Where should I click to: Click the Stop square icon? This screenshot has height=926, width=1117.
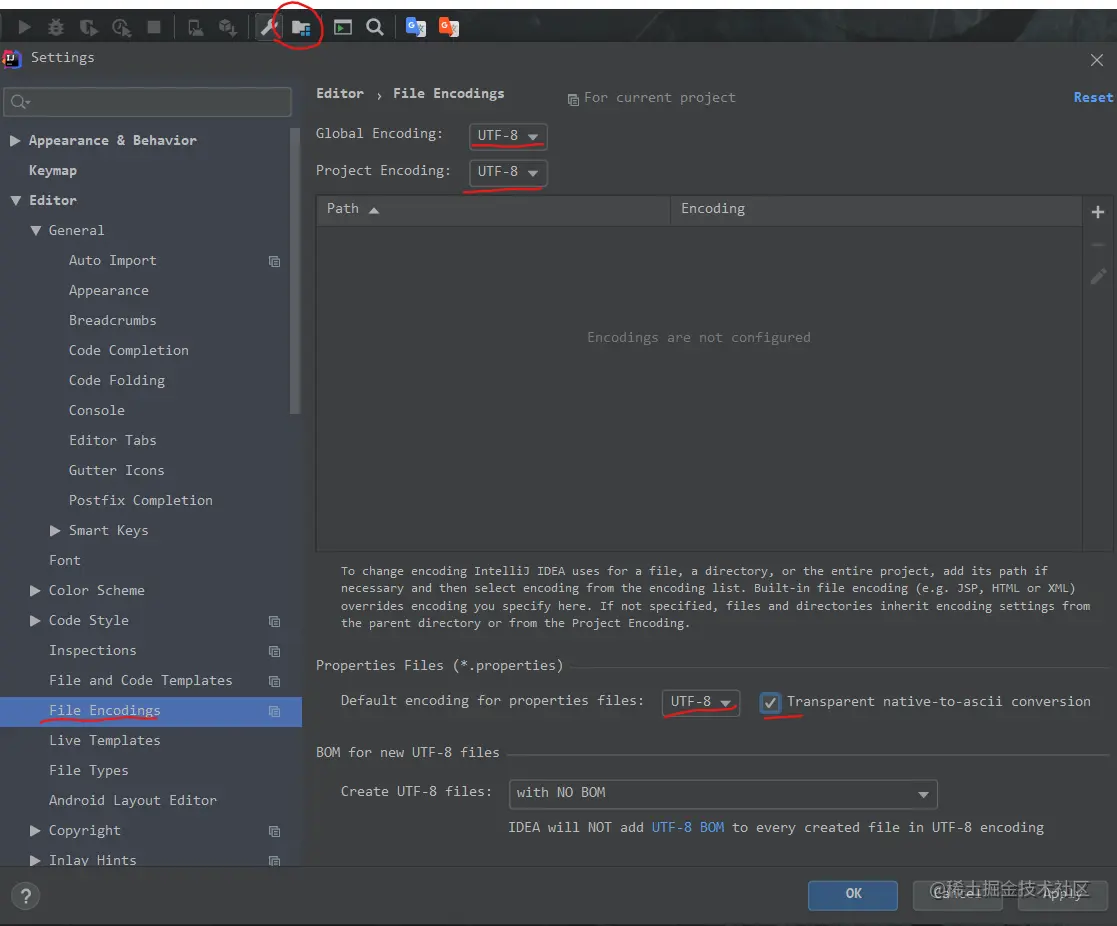pos(154,27)
